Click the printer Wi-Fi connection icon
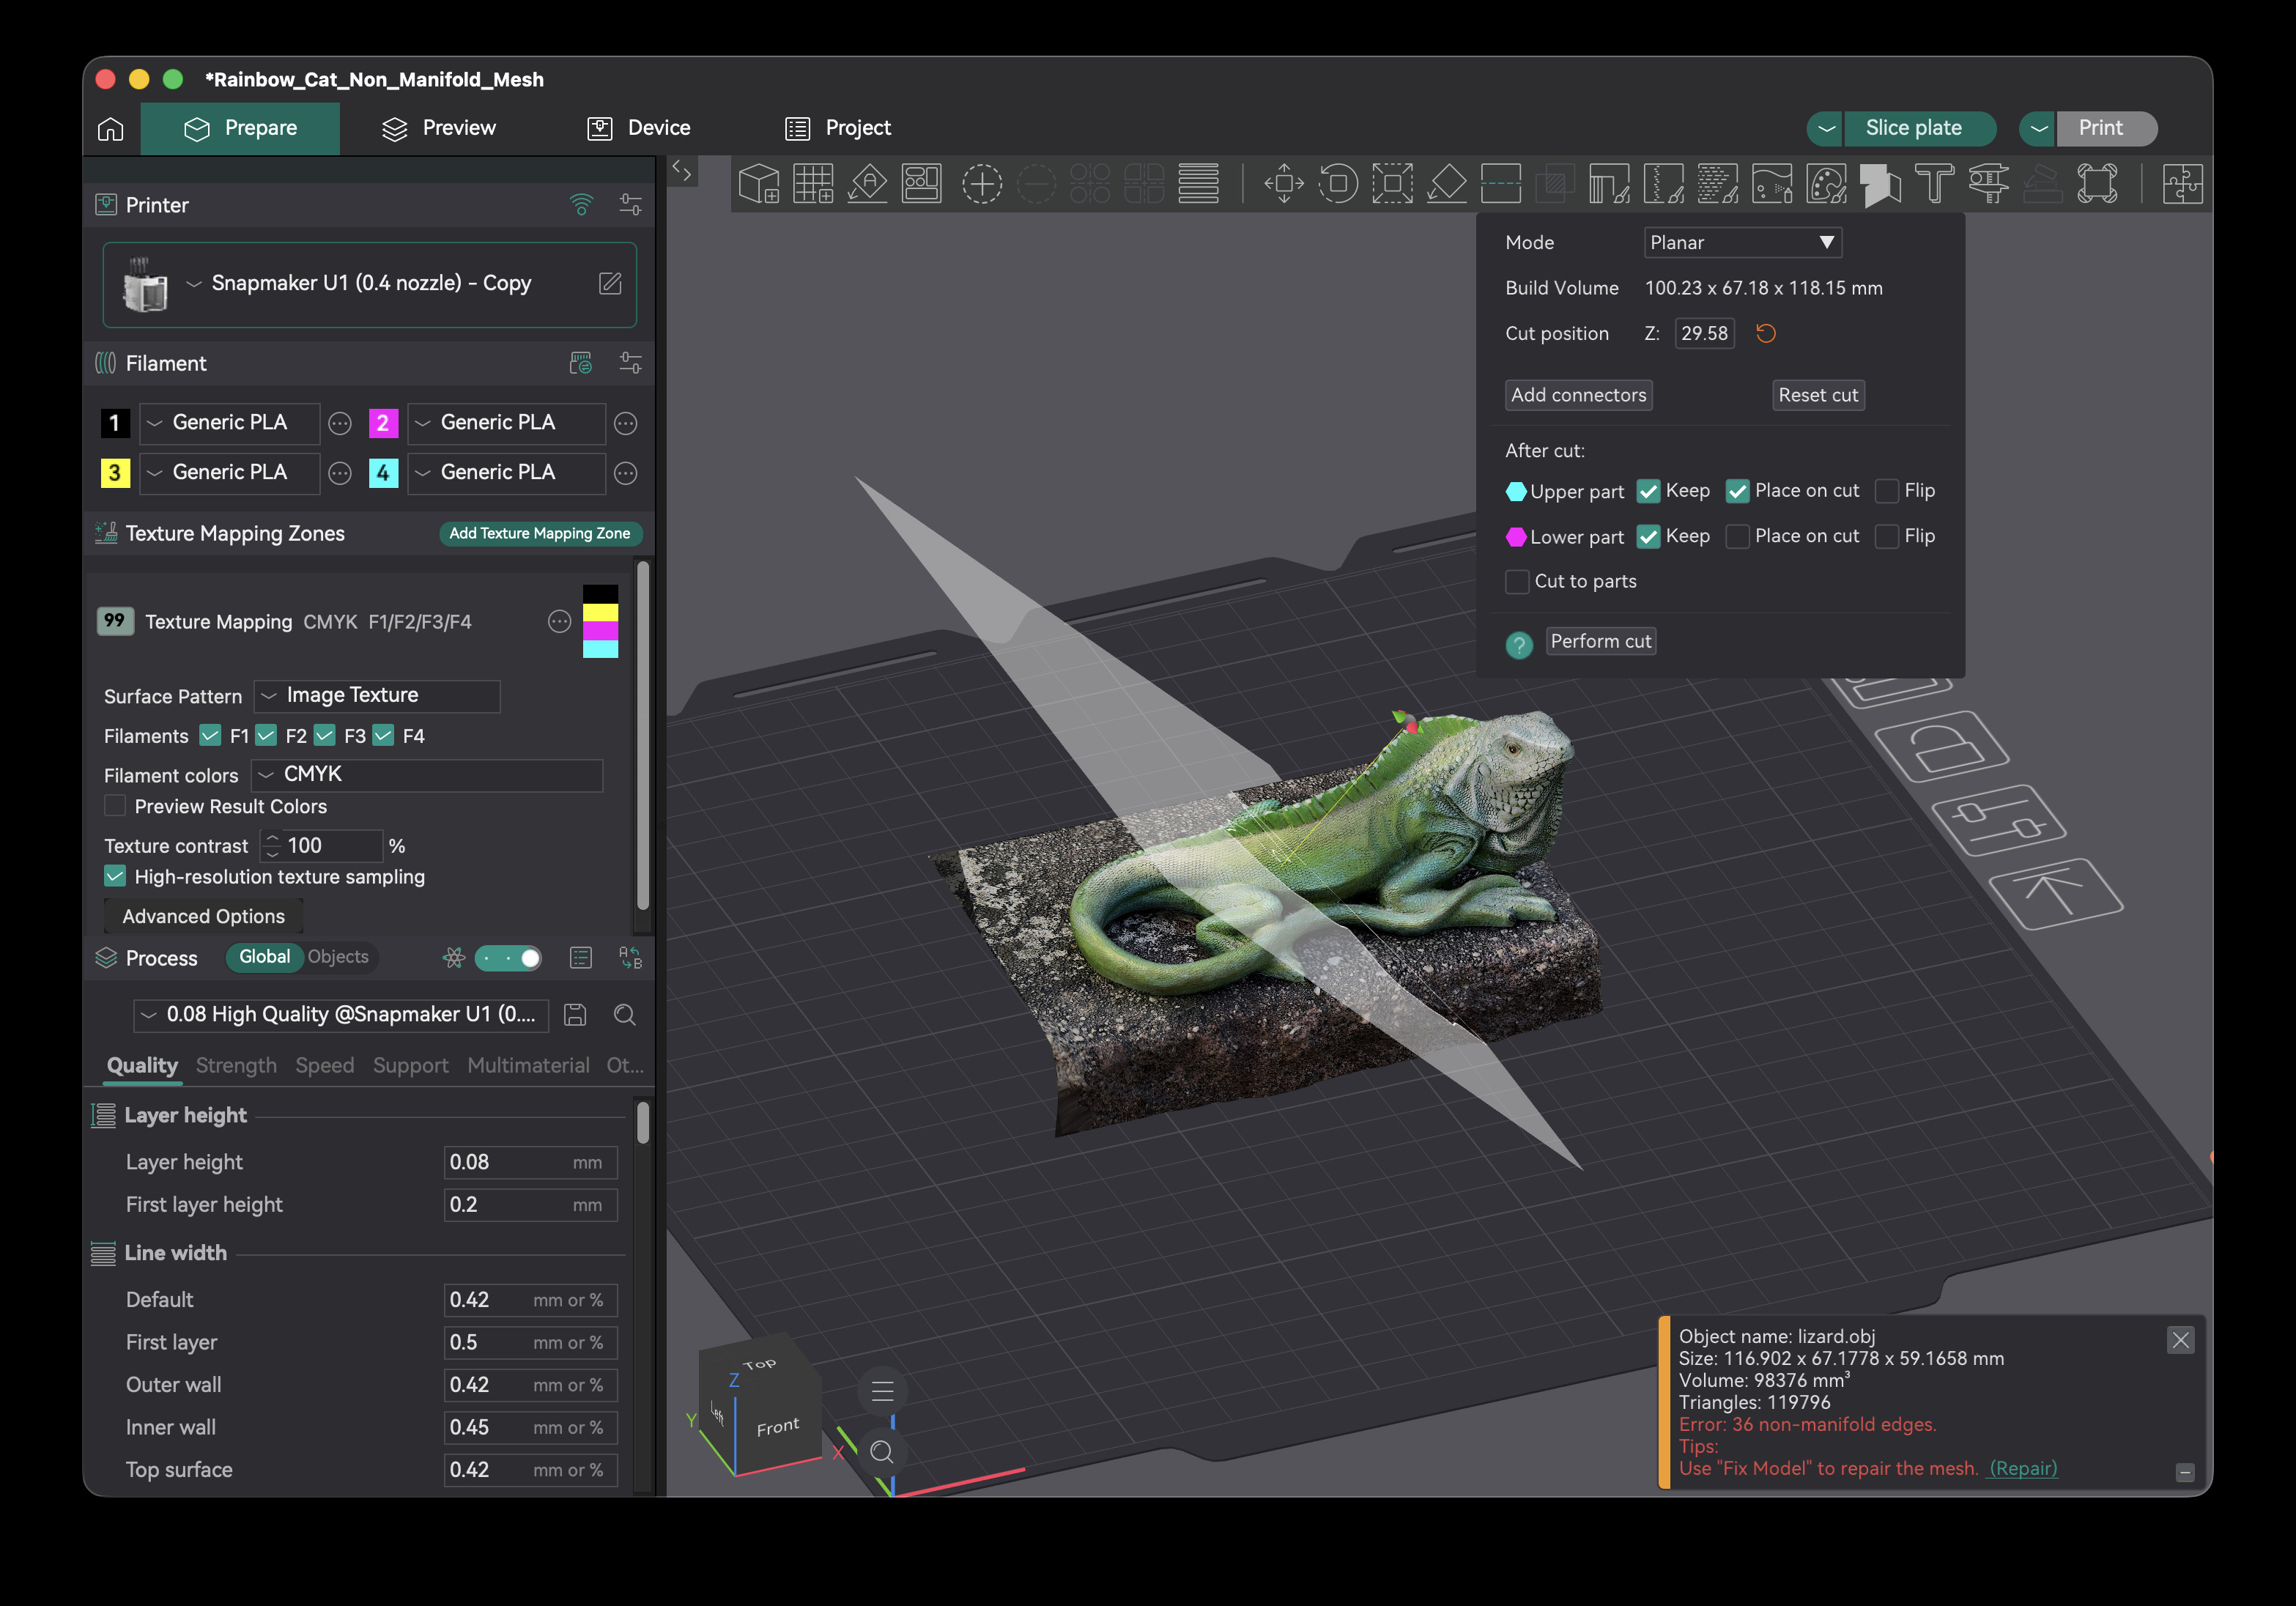 [x=581, y=205]
